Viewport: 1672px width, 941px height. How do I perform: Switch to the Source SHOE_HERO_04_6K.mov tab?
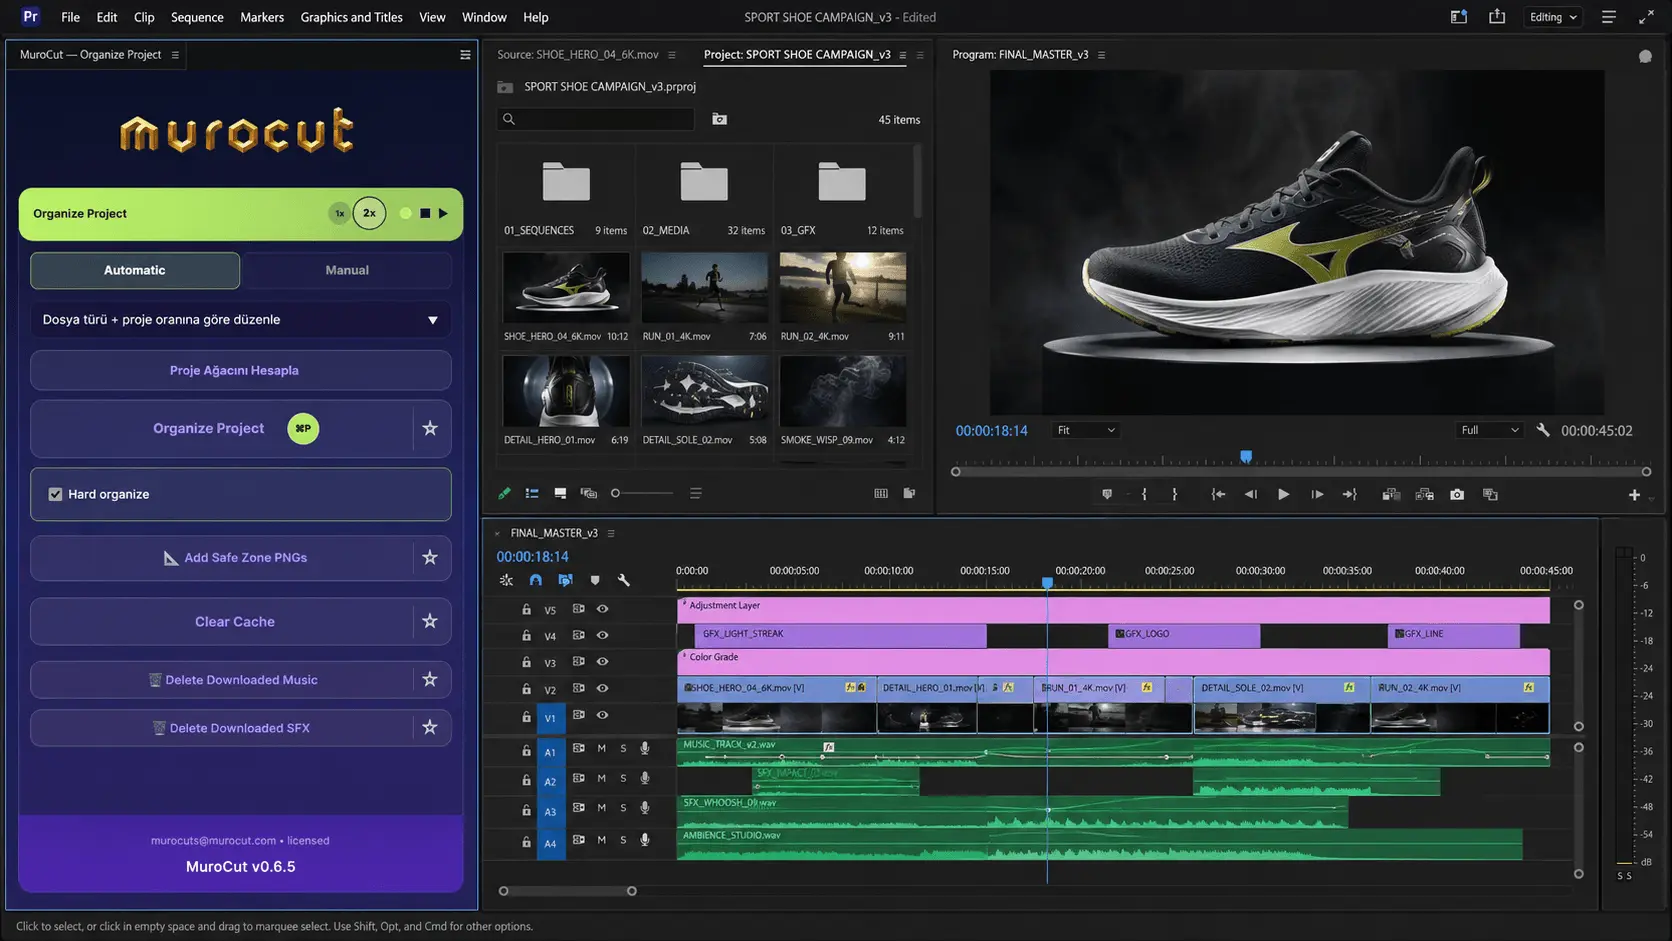click(x=578, y=55)
